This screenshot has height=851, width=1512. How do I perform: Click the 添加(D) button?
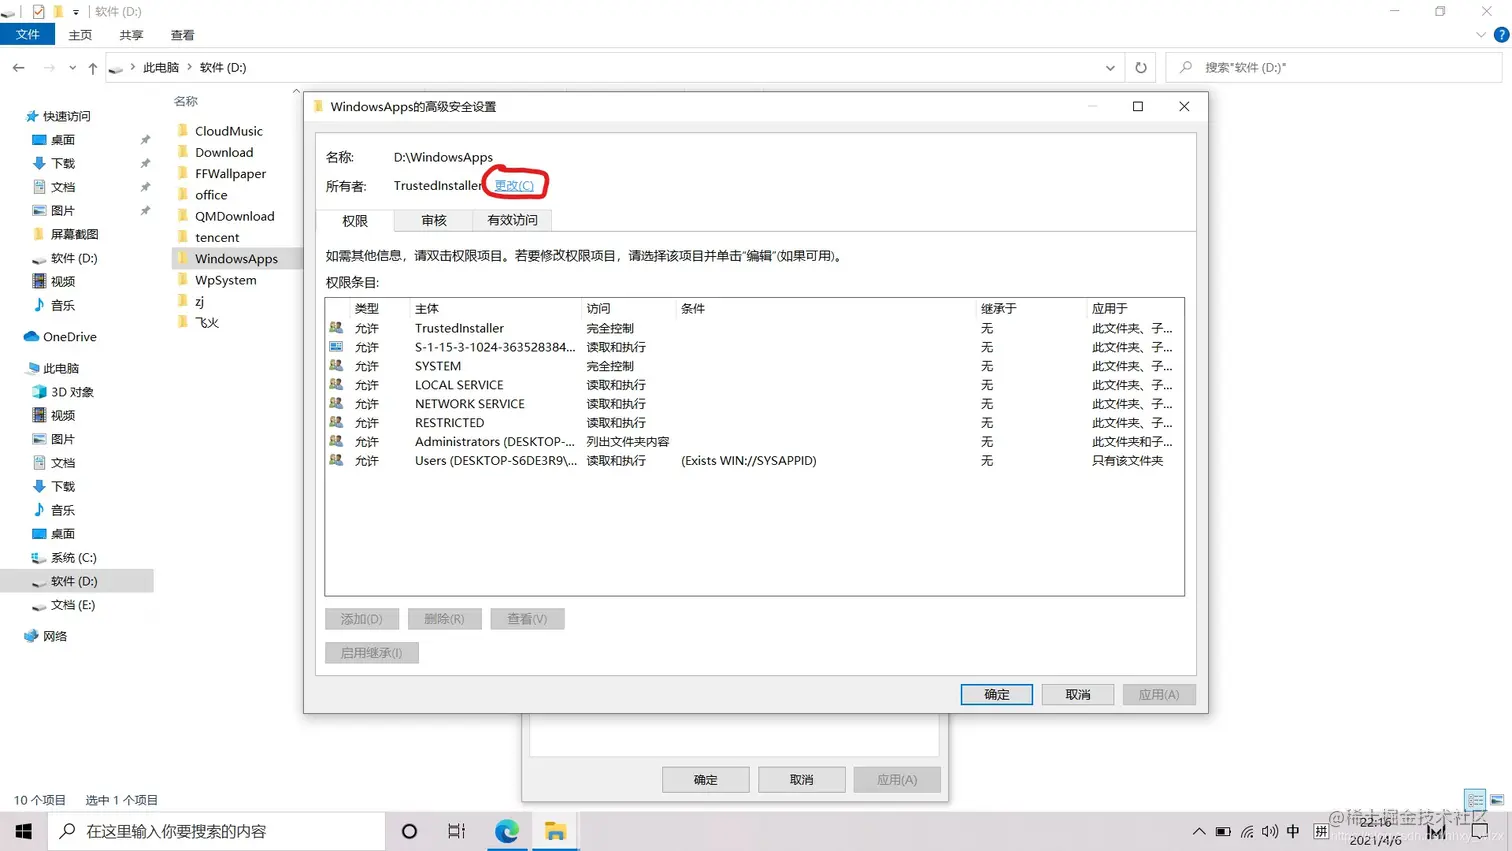[x=361, y=619]
